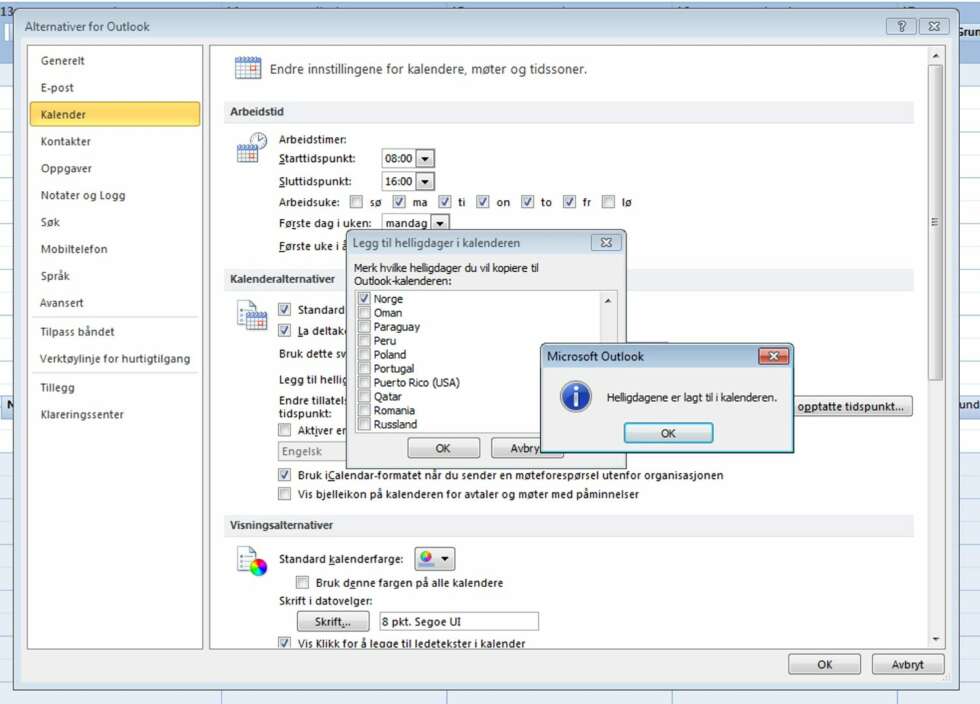980x704 pixels.
Task: Click the help question mark button
Action: 901,26
